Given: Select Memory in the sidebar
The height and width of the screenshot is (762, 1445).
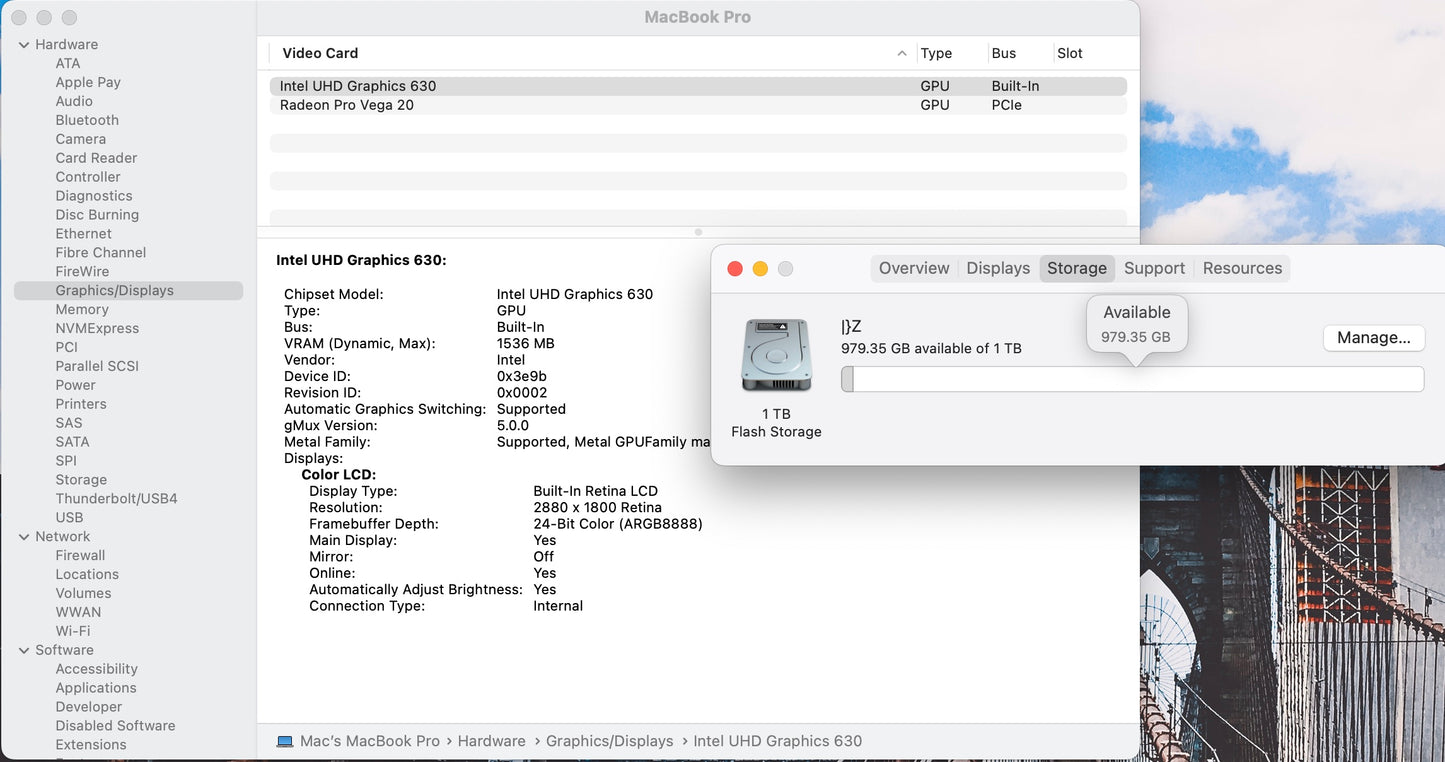Looking at the screenshot, I should point(82,310).
